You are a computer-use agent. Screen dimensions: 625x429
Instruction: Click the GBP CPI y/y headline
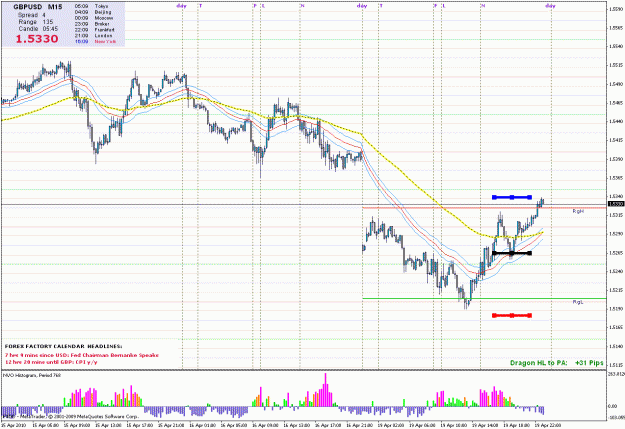pyautogui.click(x=51, y=362)
